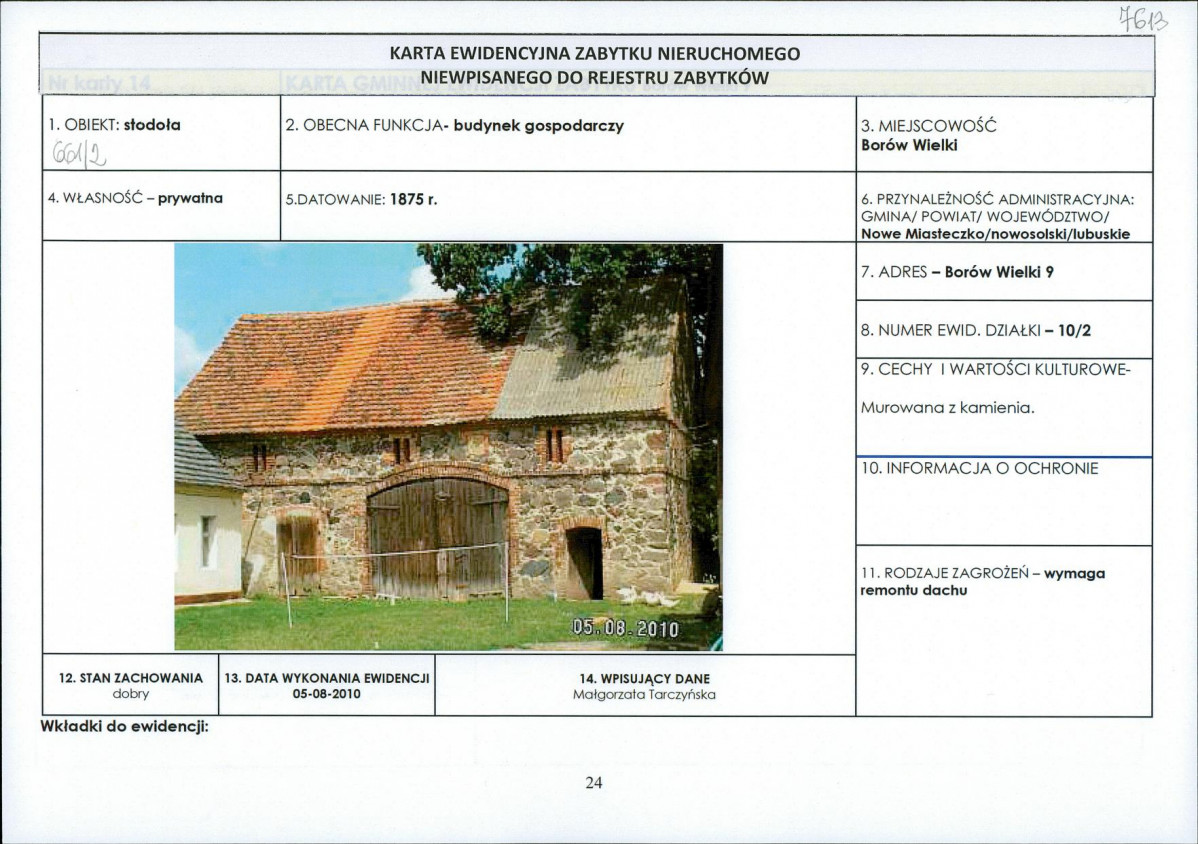The image size is (1198, 844).
Task: Click the handwritten number in top-right corner
Action: [x=1144, y=18]
